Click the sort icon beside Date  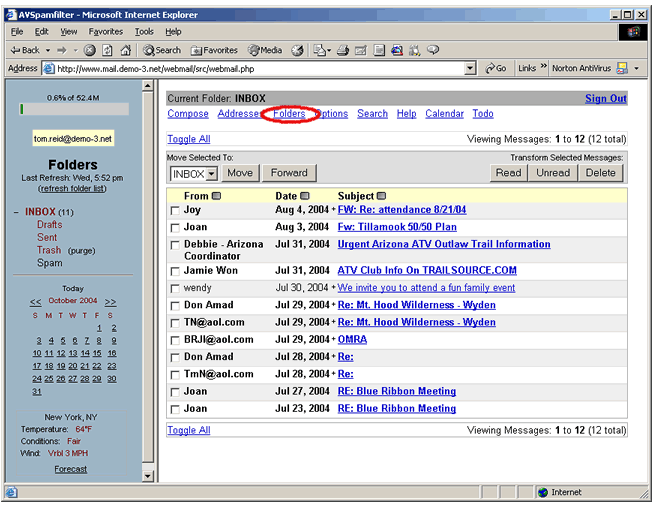(305, 196)
